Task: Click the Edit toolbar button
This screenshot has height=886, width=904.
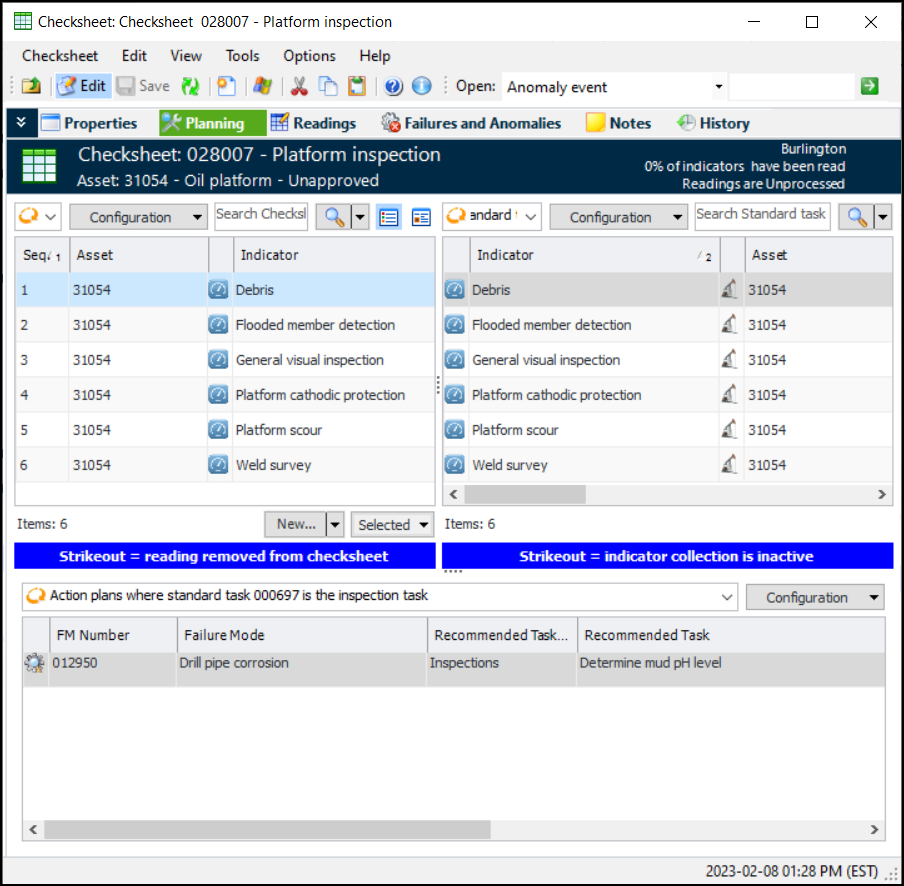Action: (x=82, y=87)
